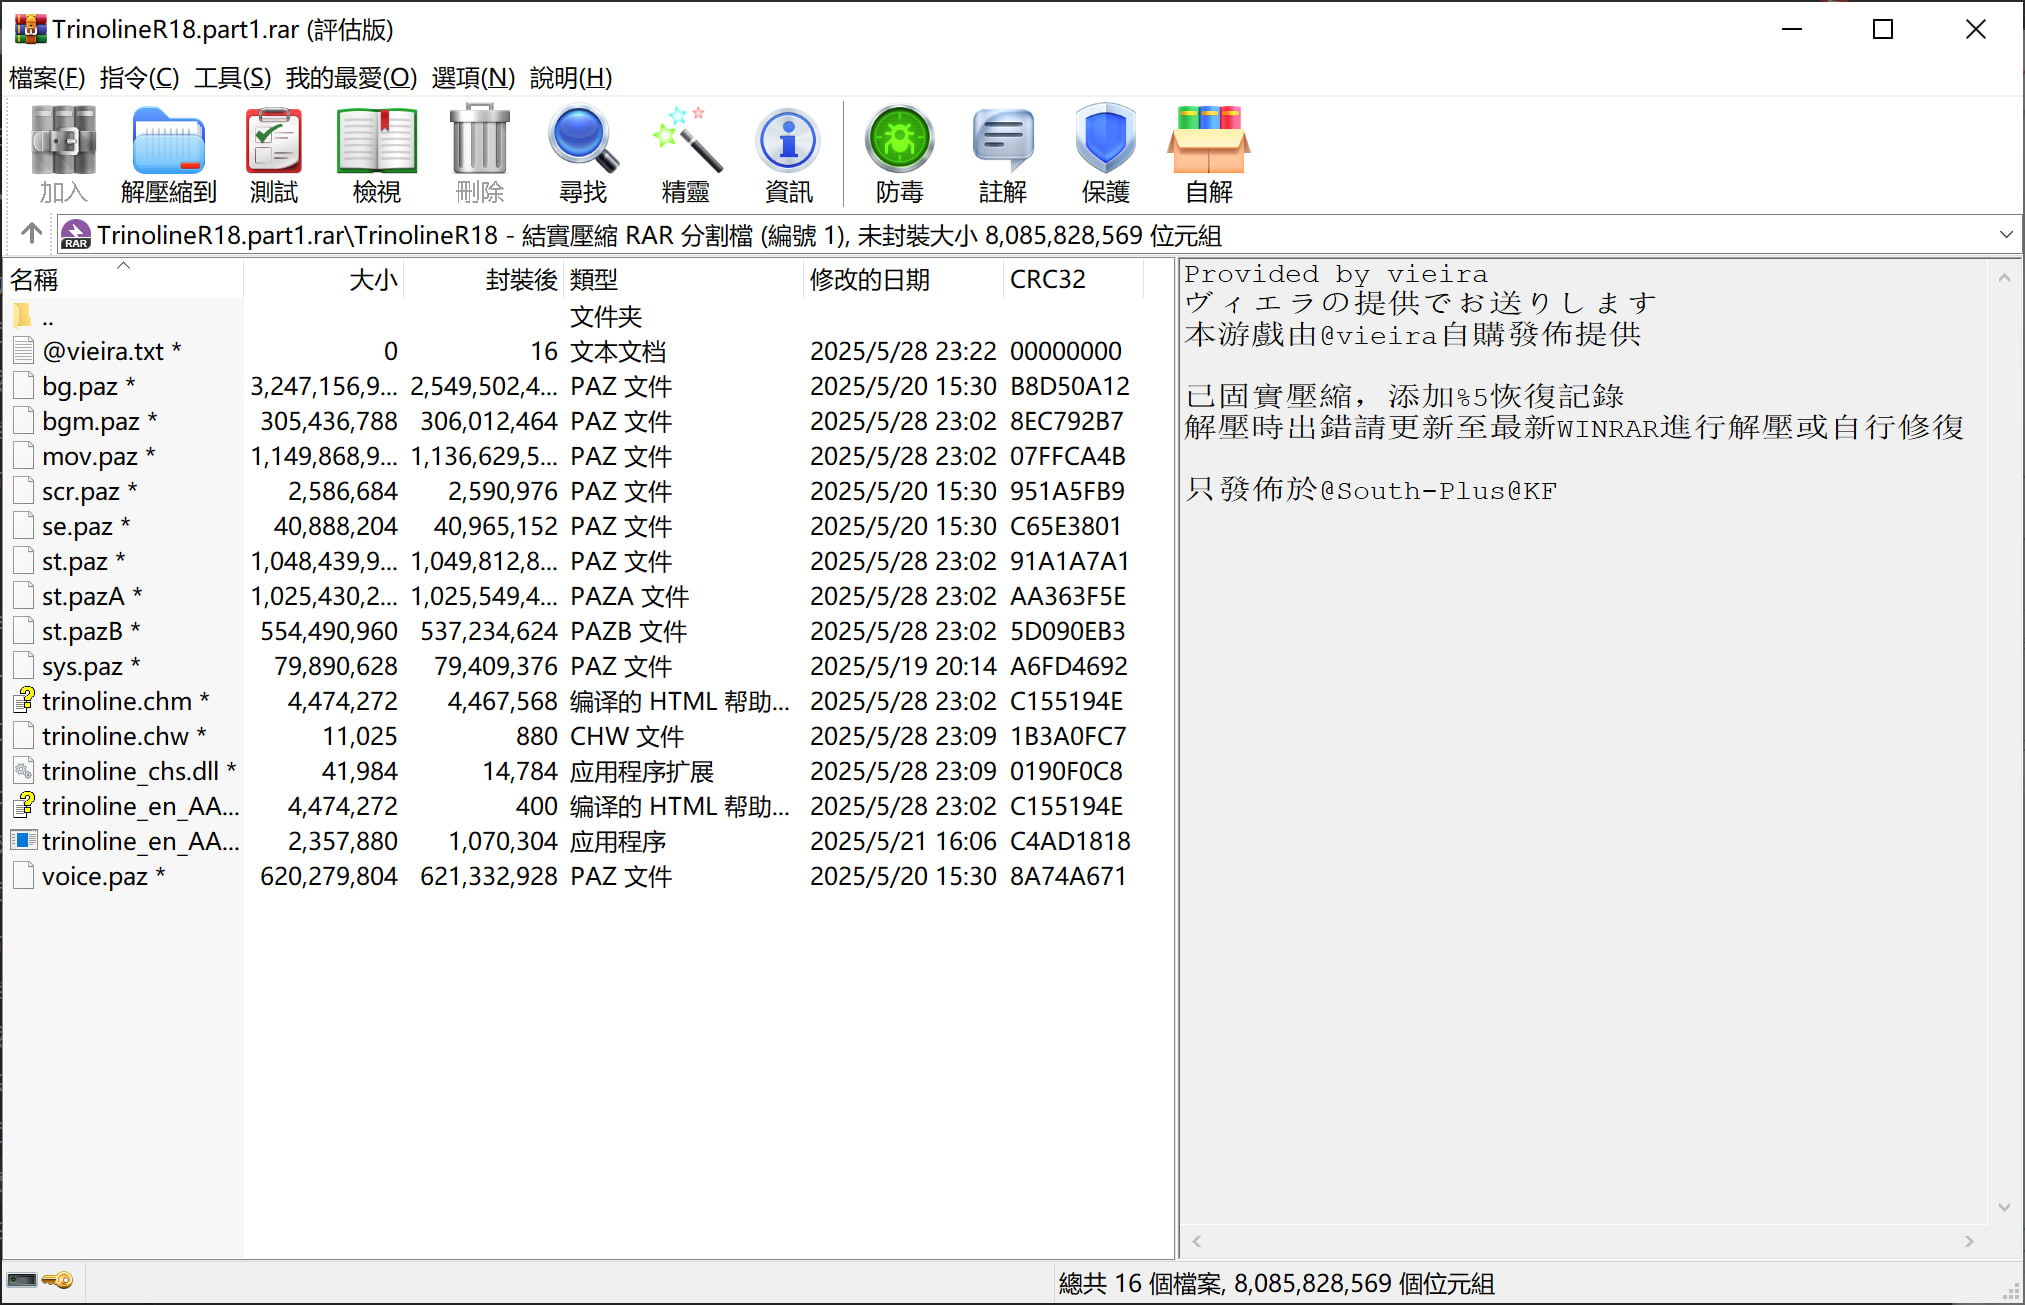Sort by CRC32 column header
2025x1305 pixels.
point(1048,280)
